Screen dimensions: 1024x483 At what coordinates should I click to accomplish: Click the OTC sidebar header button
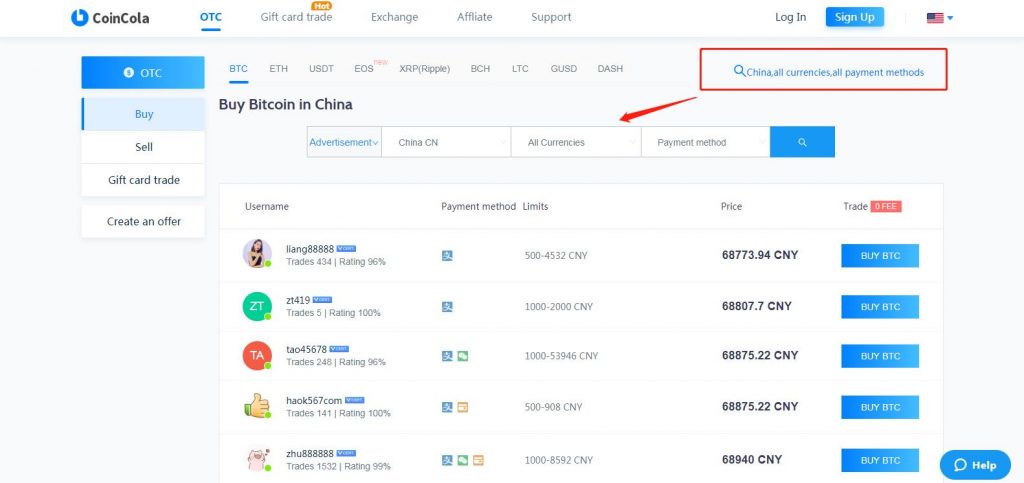point(143,72)
